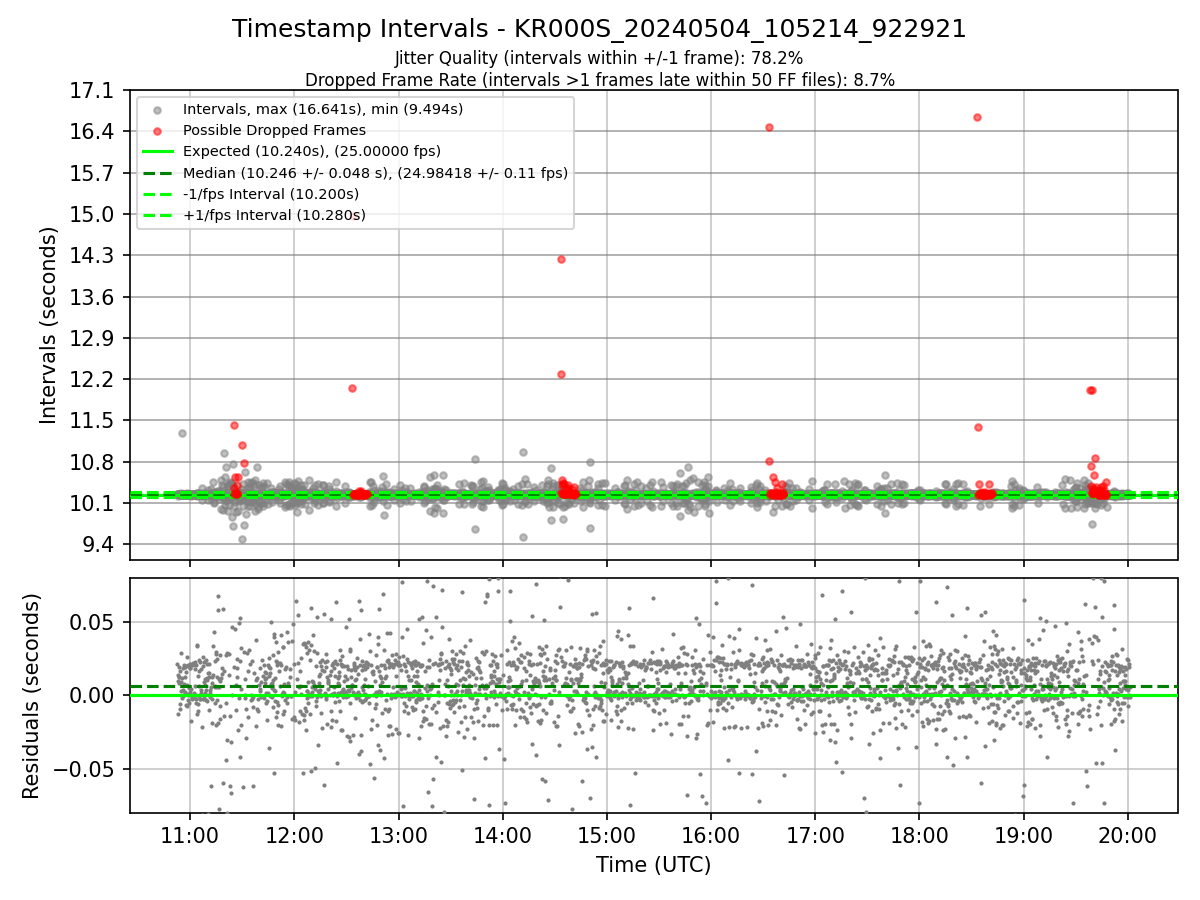Click the isolated grey point near 11.3s before 11:00
Screen dimensions: 1200x900
pos(182,433)
